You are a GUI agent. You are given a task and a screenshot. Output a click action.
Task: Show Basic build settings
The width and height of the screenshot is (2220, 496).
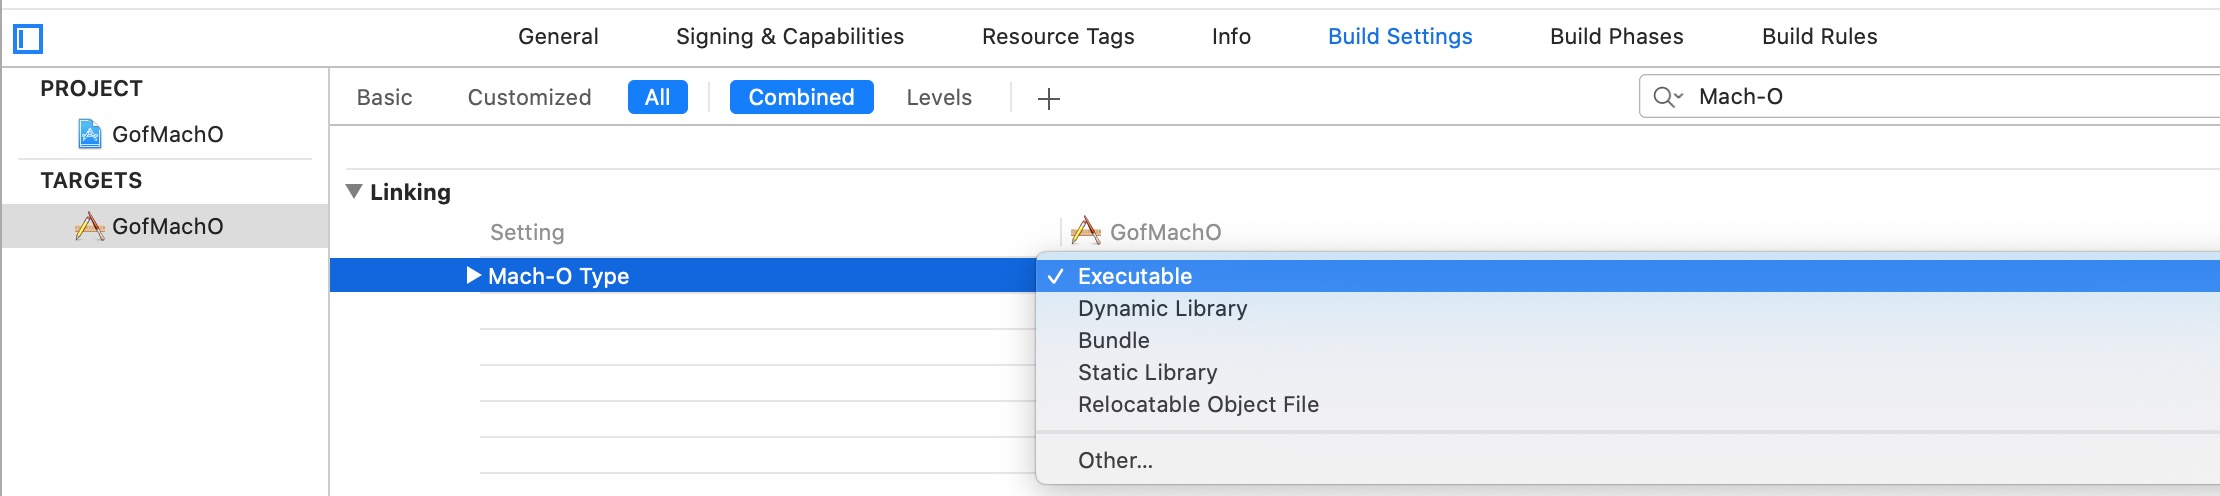(384, 97)
